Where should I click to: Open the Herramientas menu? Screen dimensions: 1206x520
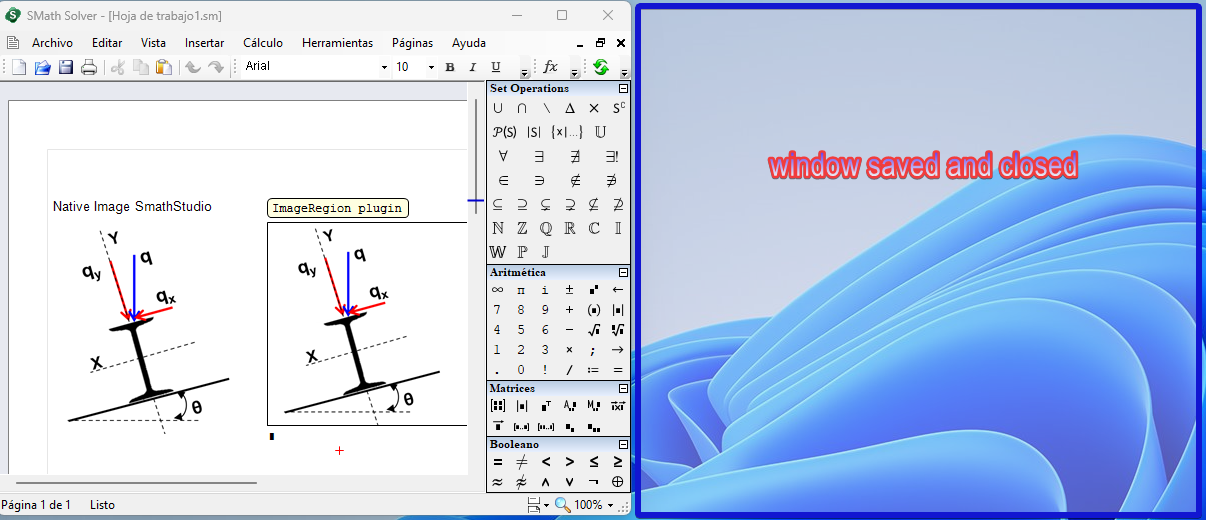(x=337, y=43)
